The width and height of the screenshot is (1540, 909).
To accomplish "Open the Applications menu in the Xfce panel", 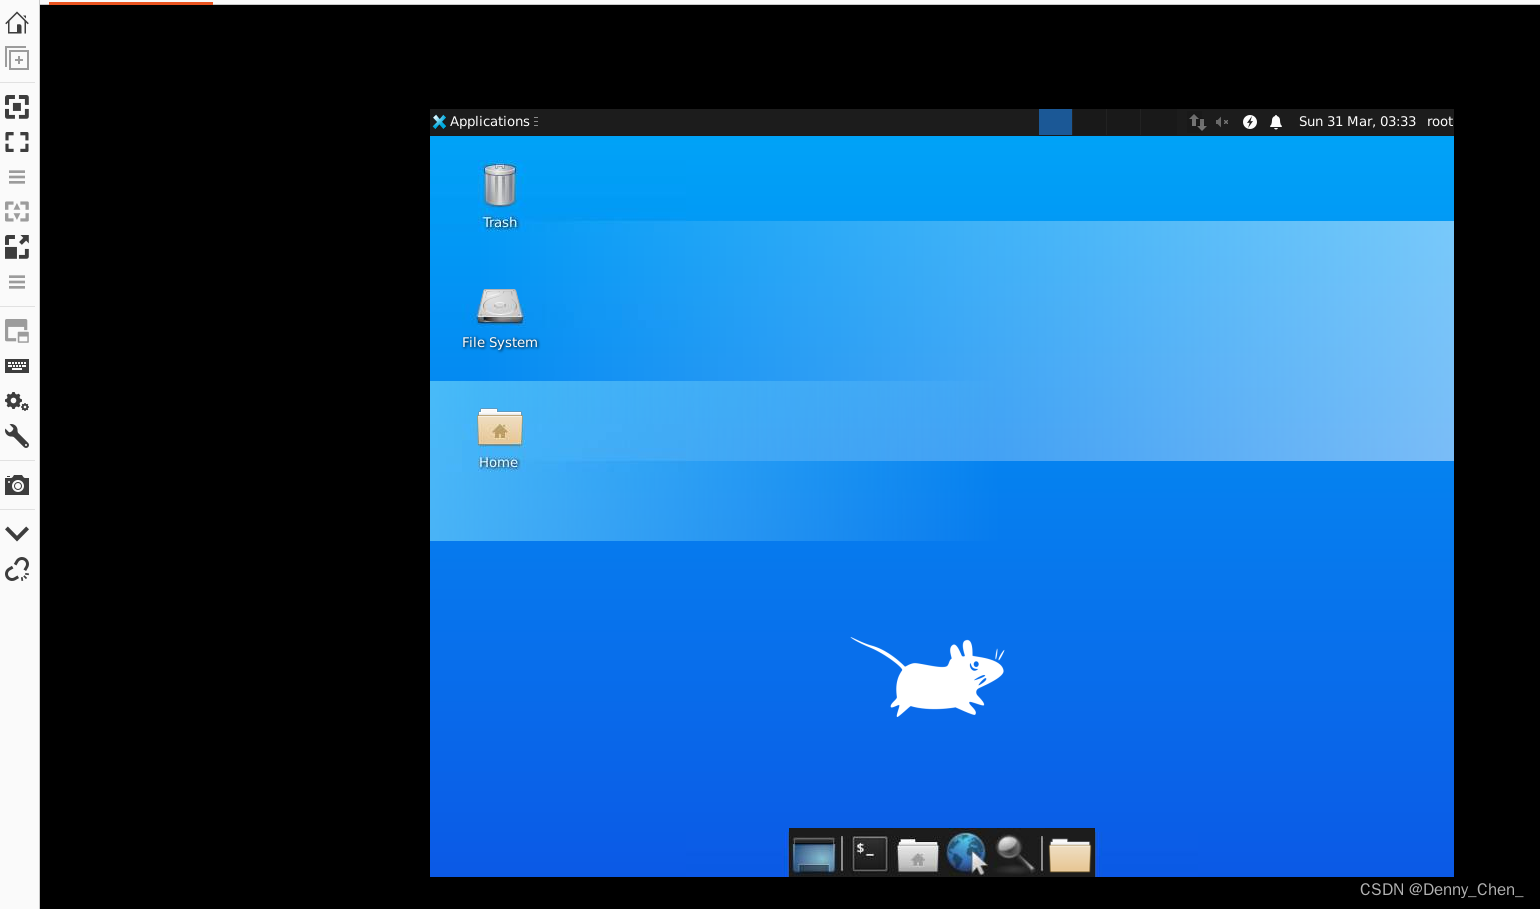I will [x=485, y=122].
